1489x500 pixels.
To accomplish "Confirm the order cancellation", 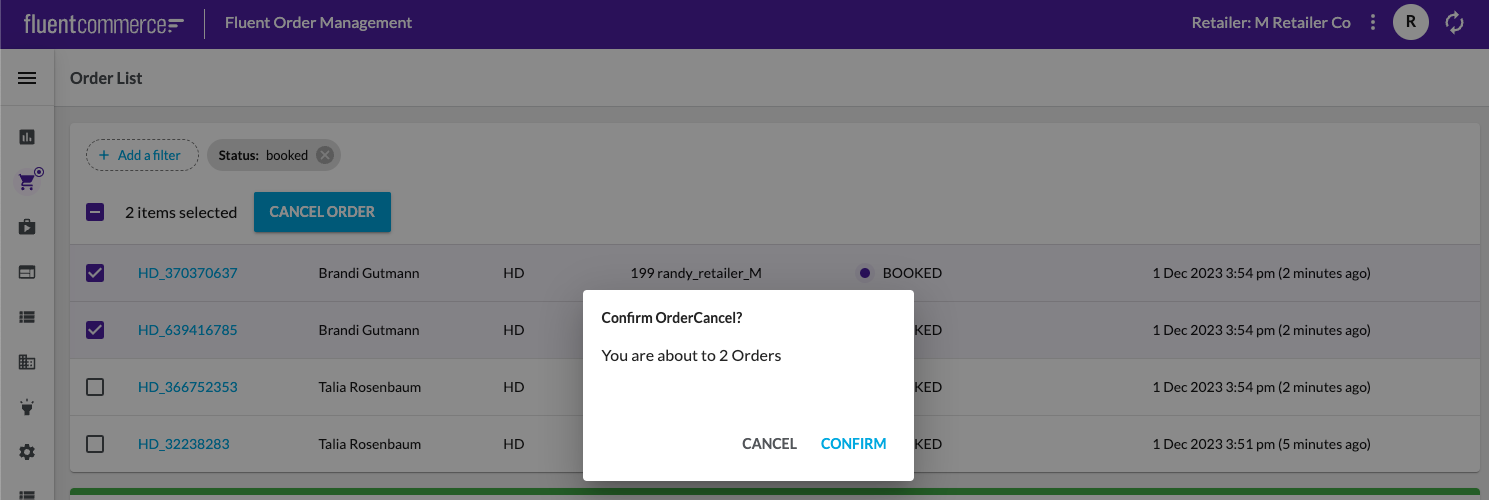I will (x=853, y=444).
